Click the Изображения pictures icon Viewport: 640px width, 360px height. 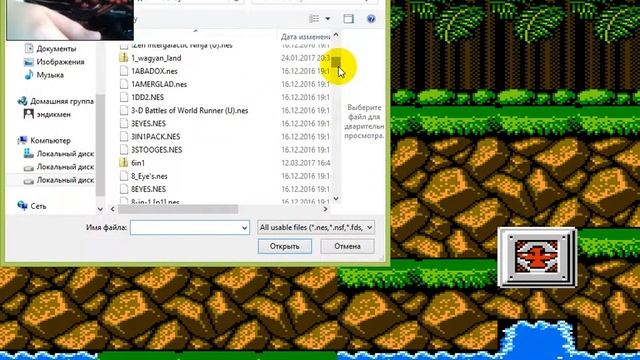coord(29,62)
